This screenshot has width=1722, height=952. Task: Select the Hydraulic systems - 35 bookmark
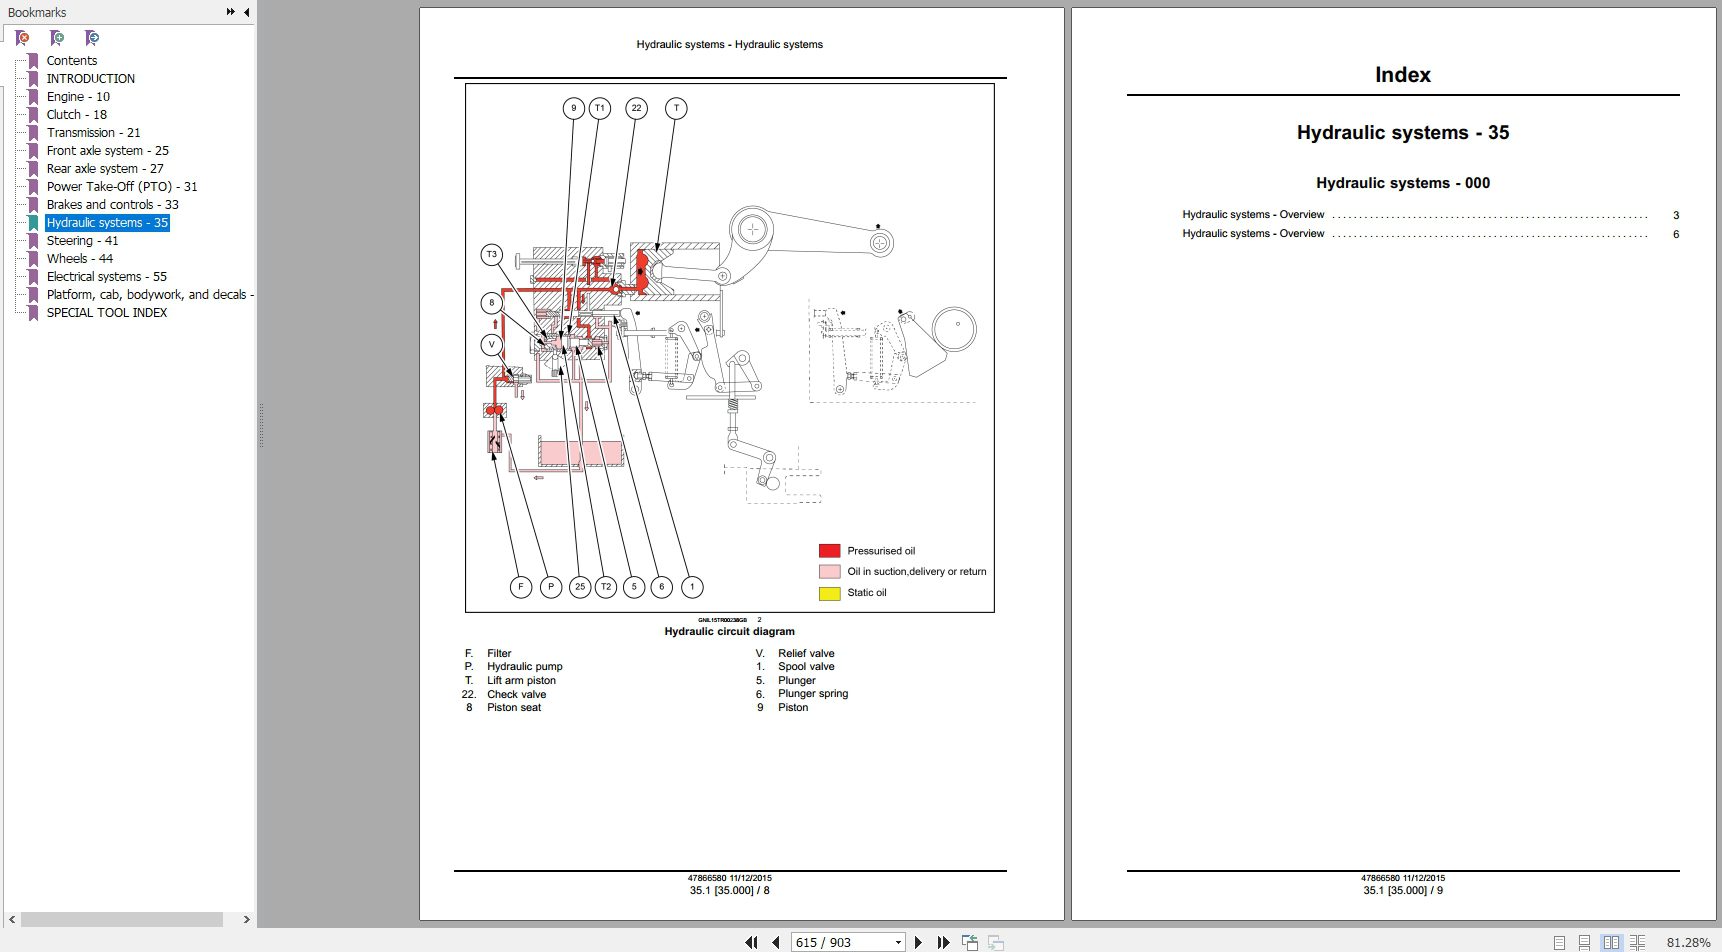pos(107,223)
